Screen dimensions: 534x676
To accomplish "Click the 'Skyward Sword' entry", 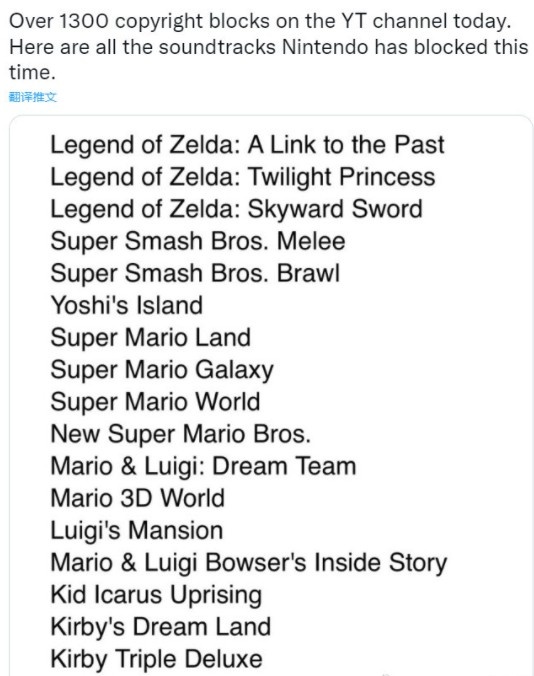I will tap(236, 209).
